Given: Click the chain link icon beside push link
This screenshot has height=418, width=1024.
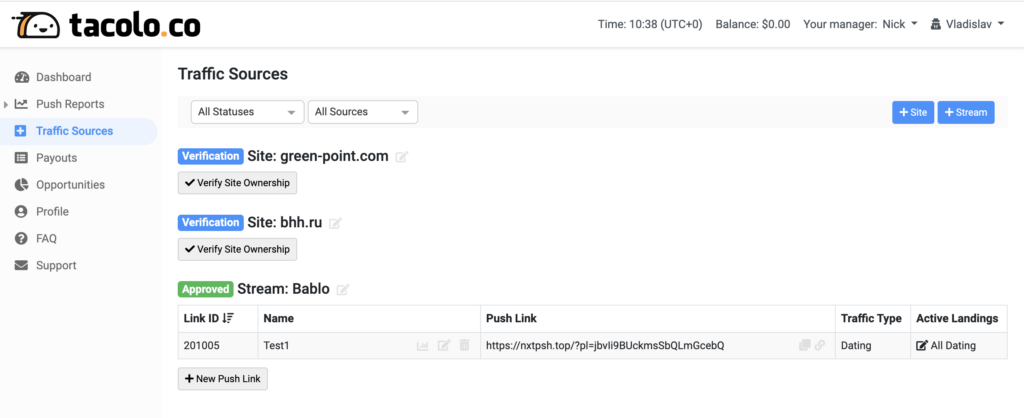Looking at the screenshot, I should pos(820,346).
